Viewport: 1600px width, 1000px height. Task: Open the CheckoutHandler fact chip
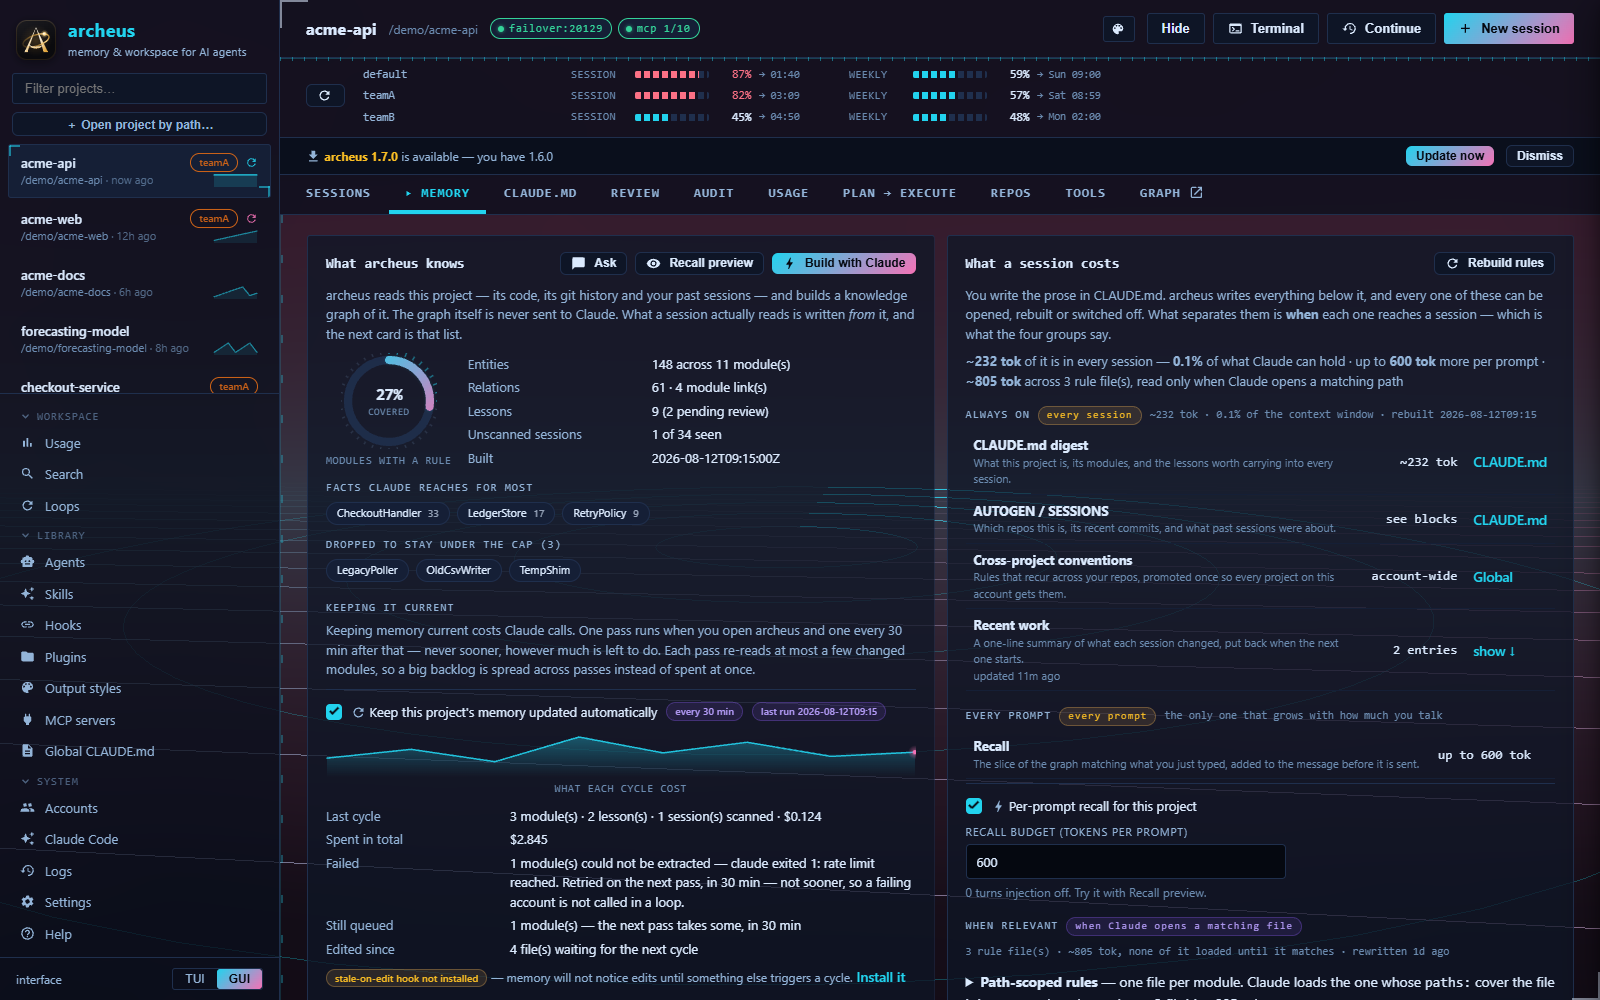pos(387,513)
